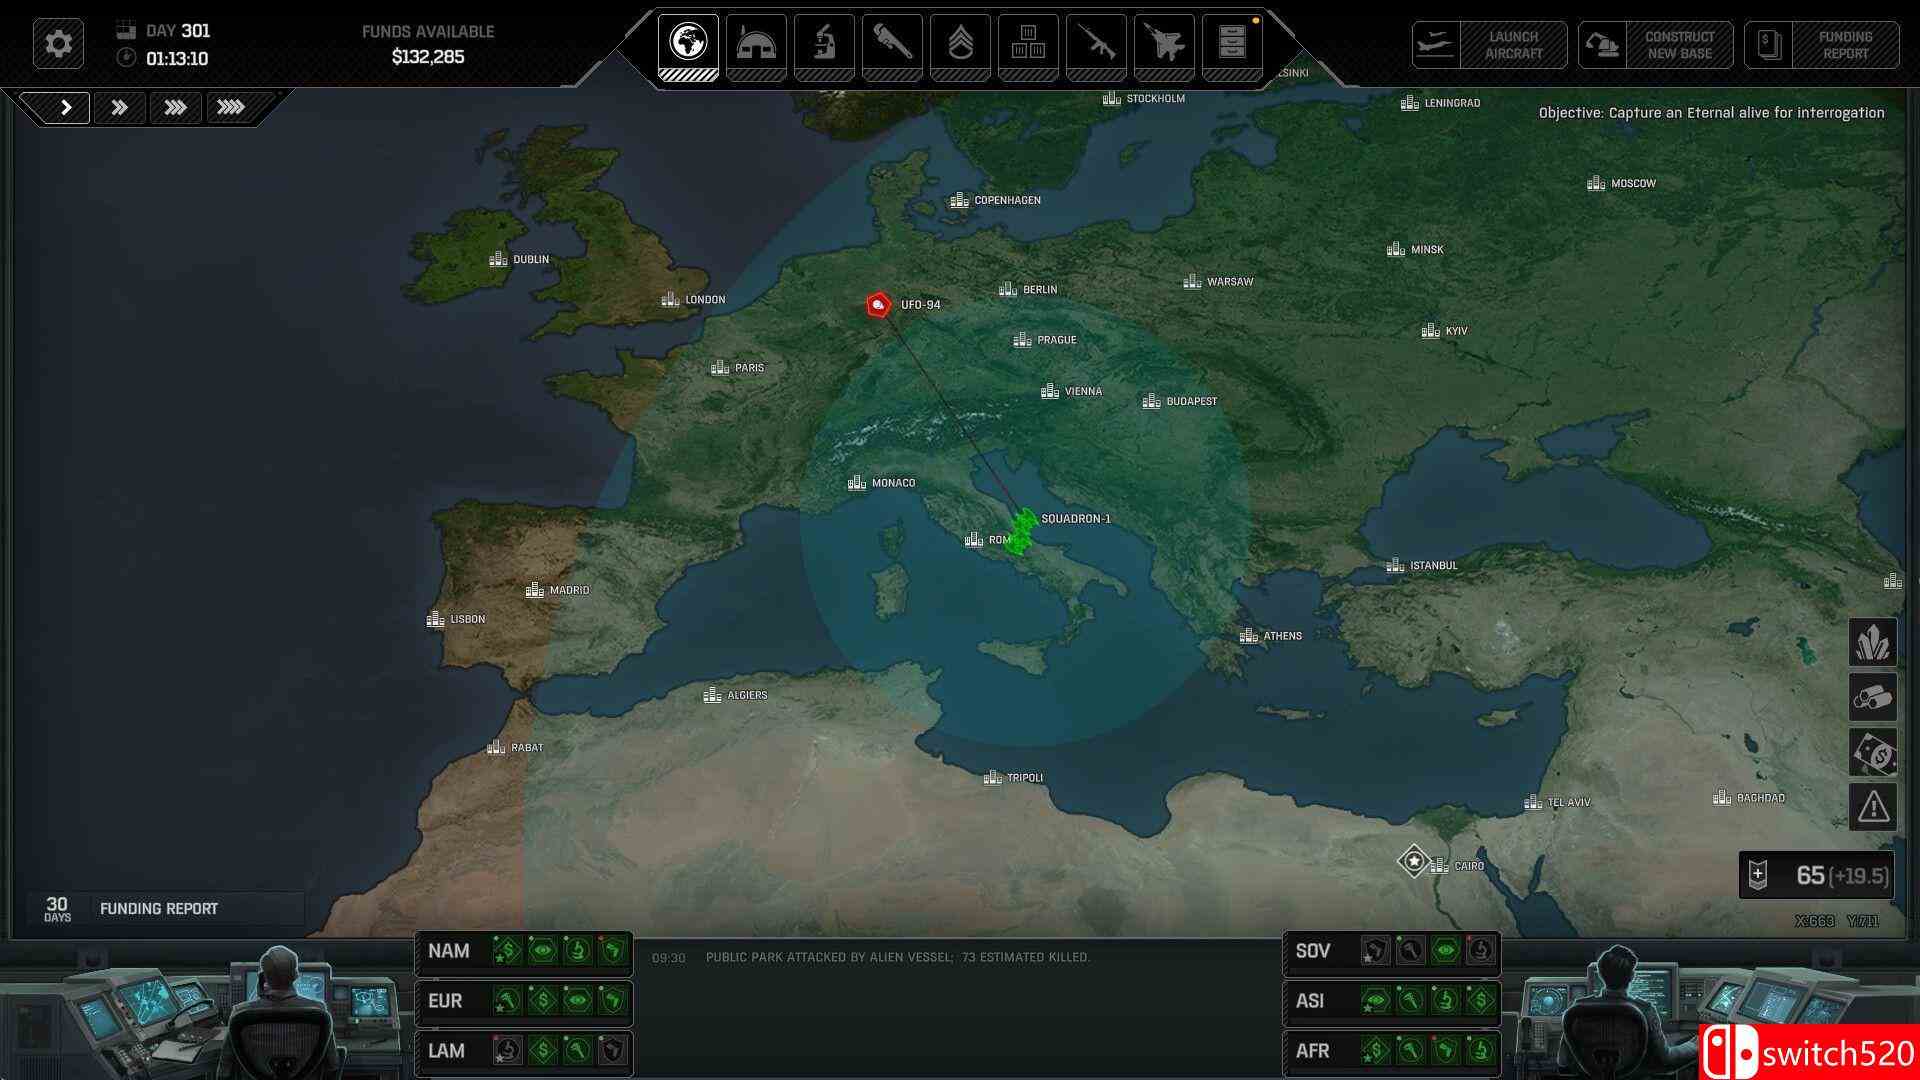Image resolution: width=1920 pixels, height=1080 pixels.
Task: Click the Construct New Base button
Action: point(1656,45)
